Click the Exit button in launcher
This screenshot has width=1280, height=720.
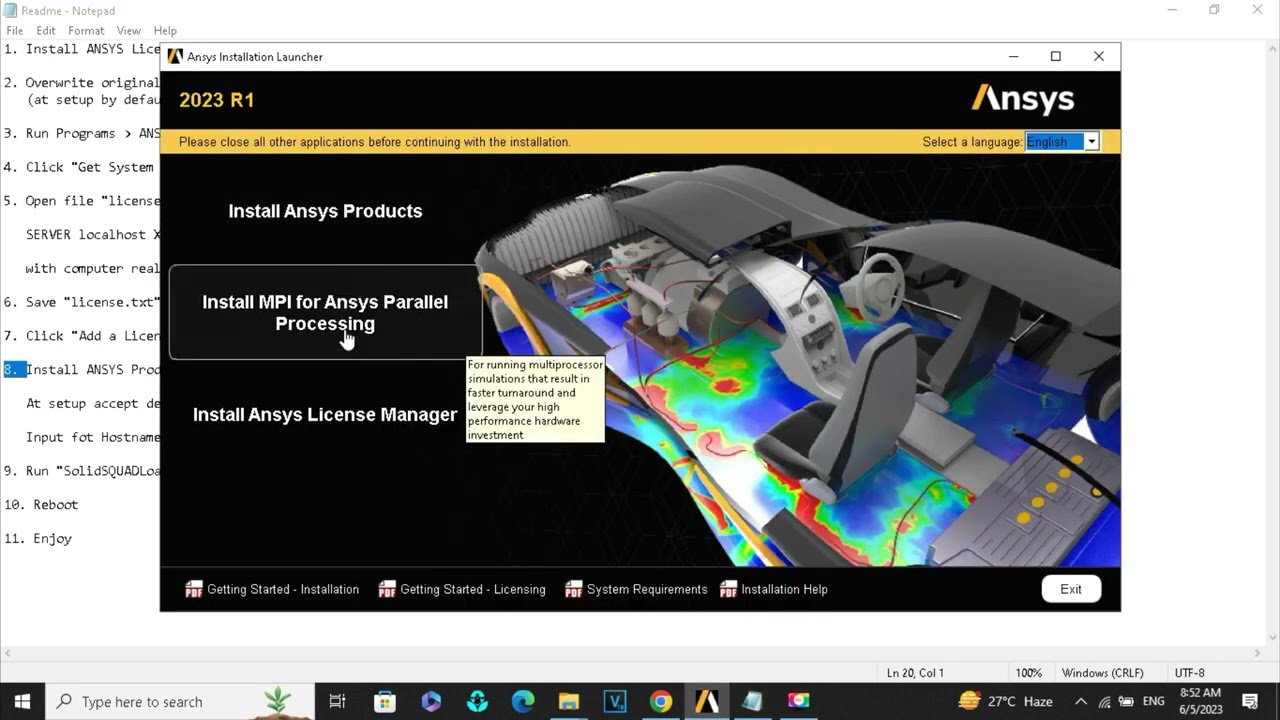point(1071,589)
